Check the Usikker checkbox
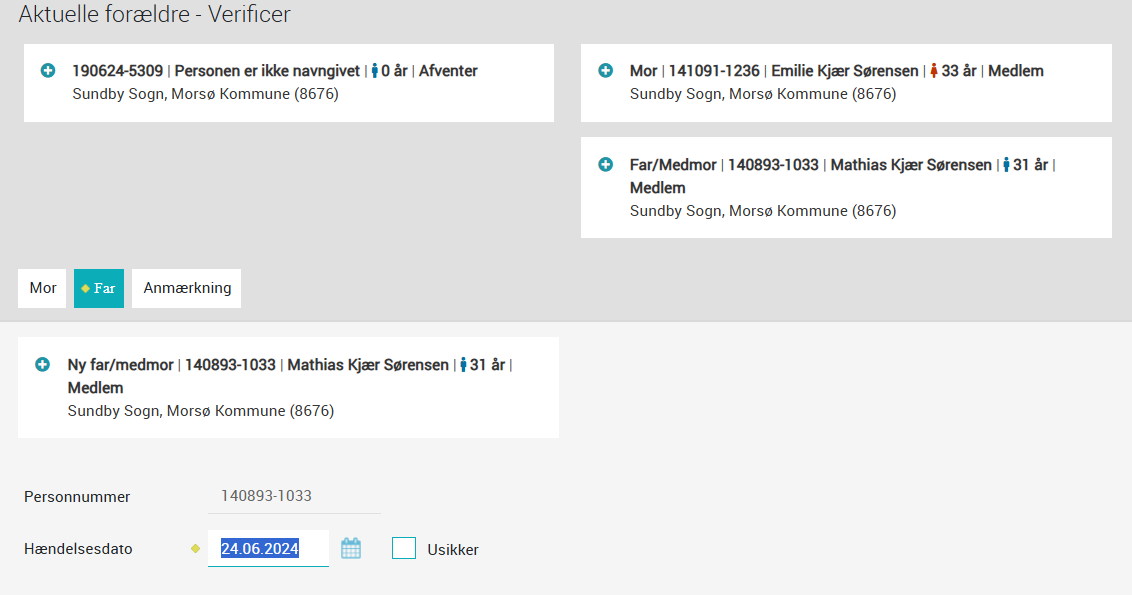The image size is (1132, 595). coord(404,548)
